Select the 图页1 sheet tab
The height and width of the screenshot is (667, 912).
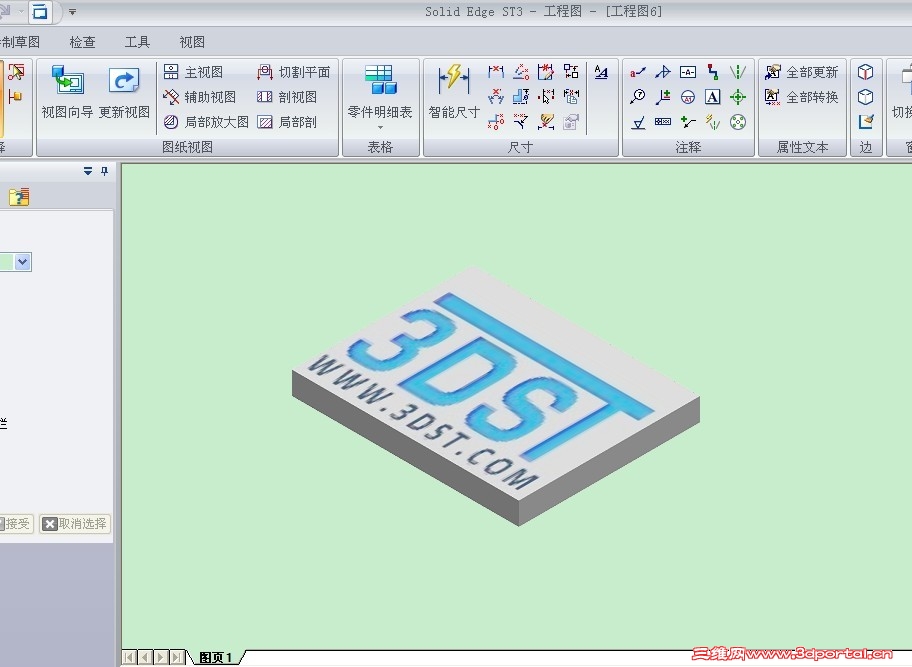coord(216,658)
